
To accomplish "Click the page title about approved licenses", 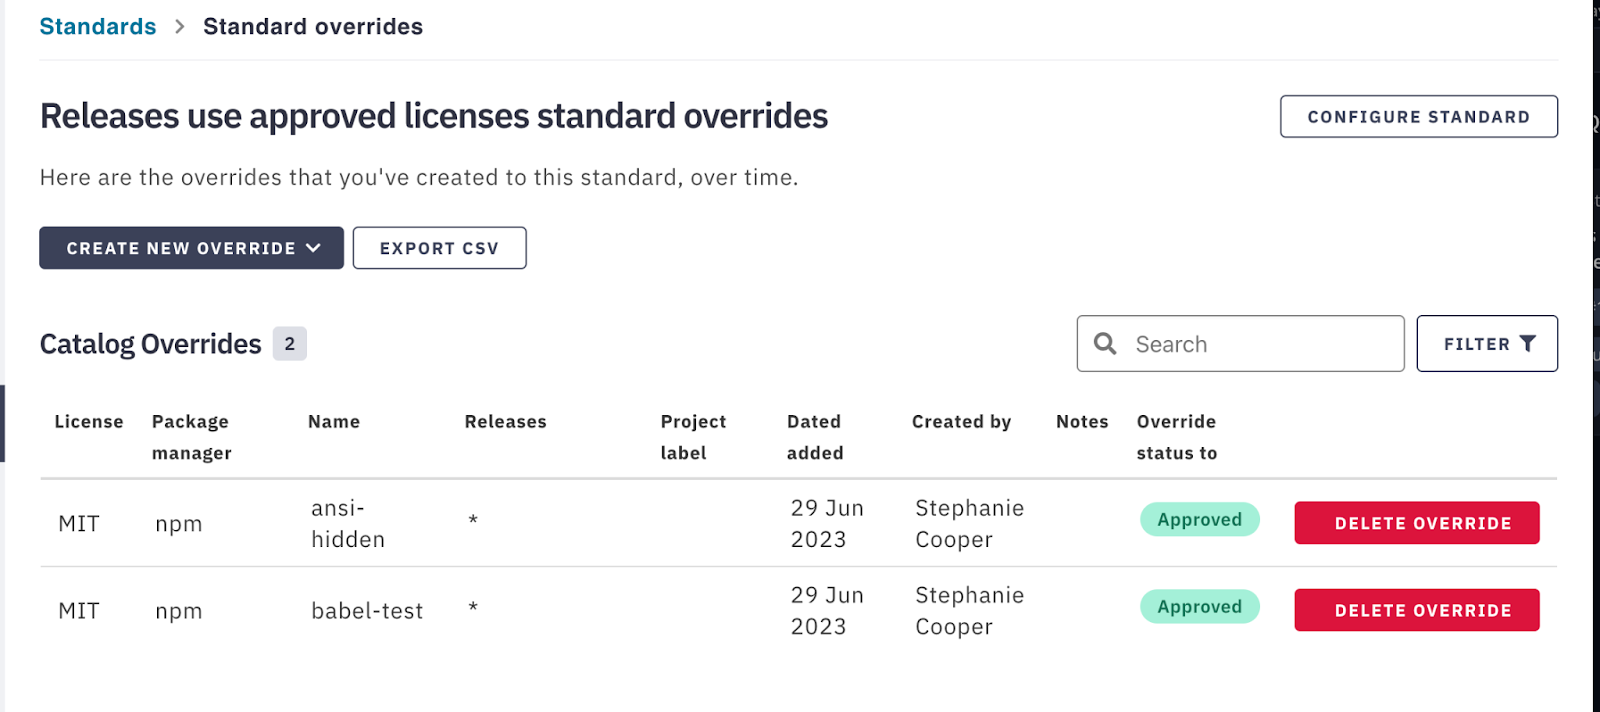I will (434, 116).
